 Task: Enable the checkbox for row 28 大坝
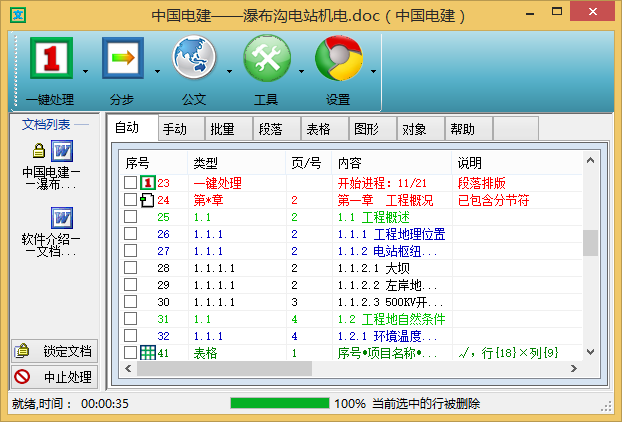pyautogui.click(x=131, y=268)
